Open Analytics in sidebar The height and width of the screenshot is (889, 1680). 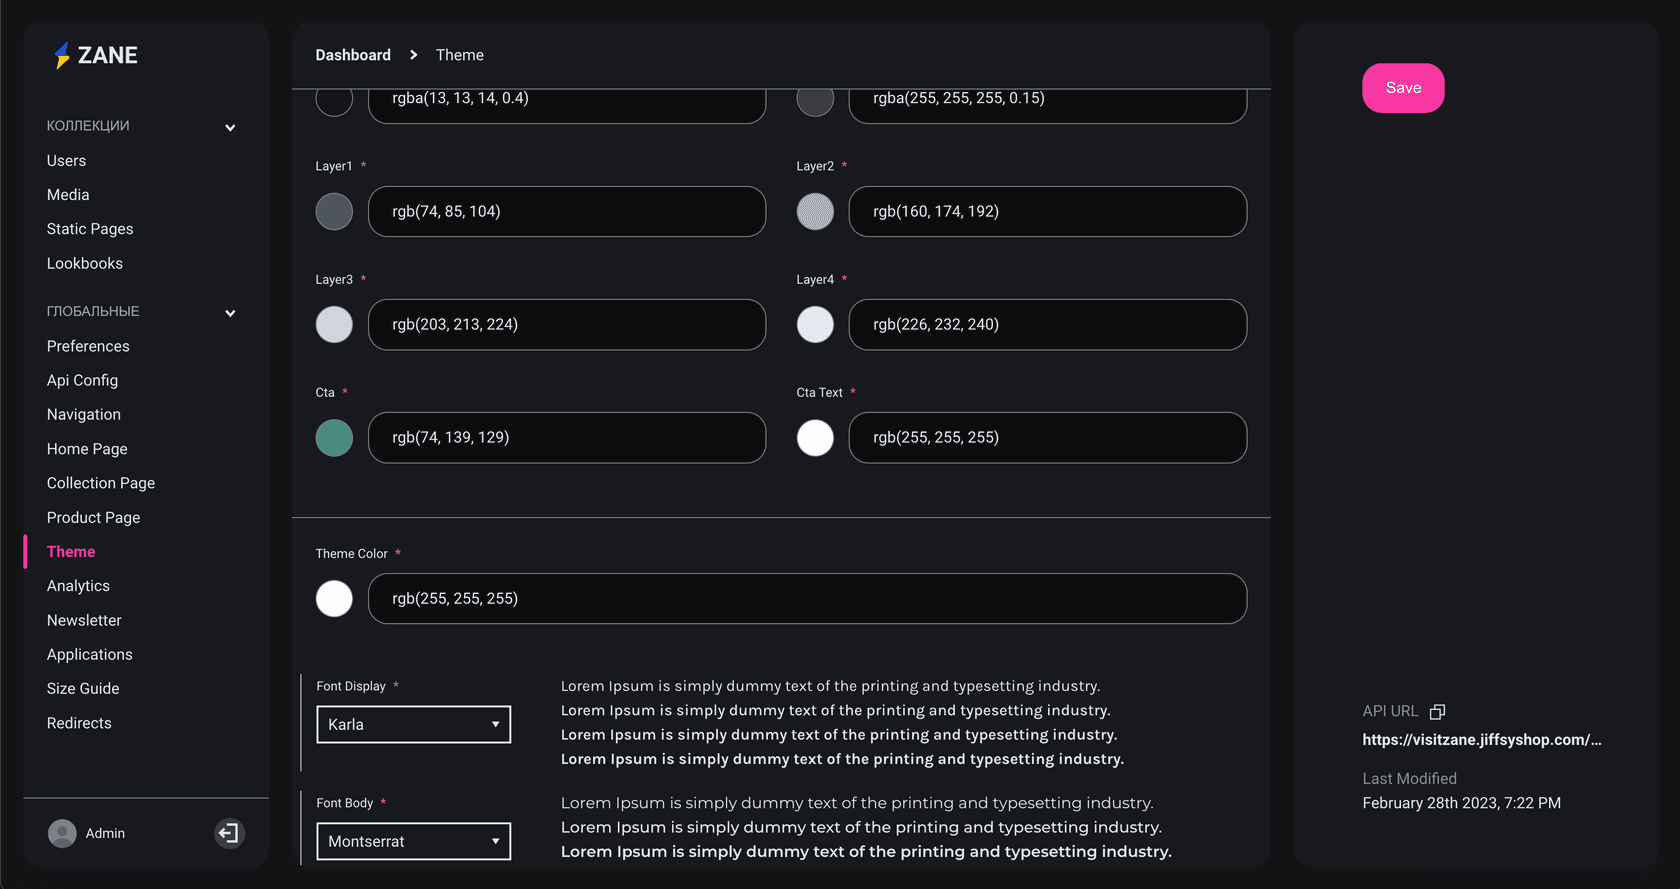pyautogui.click(x=78, y=586)
